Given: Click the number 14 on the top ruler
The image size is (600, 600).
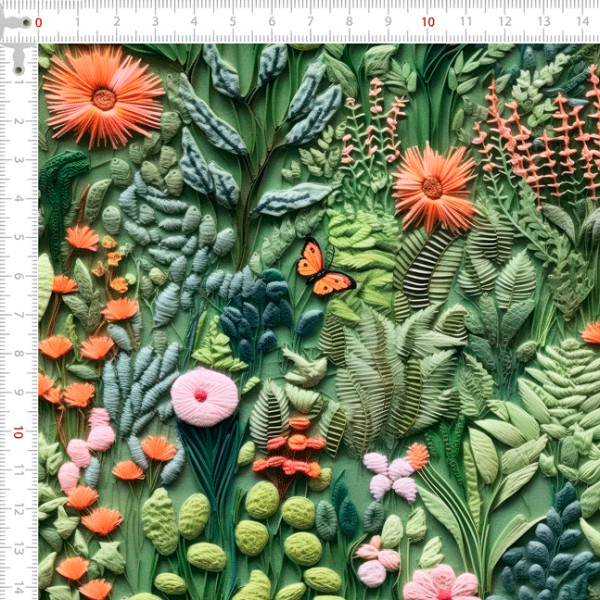Looking at the screenshot, I should click(583, 21).
